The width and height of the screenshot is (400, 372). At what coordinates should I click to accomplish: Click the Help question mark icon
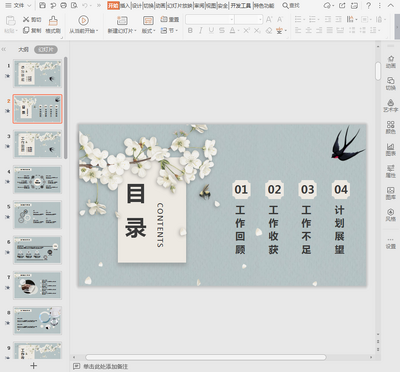(368, 6)
